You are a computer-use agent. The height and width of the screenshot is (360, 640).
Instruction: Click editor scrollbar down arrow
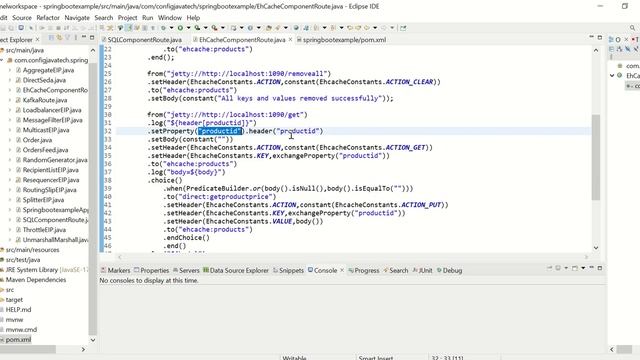(596, 248)
